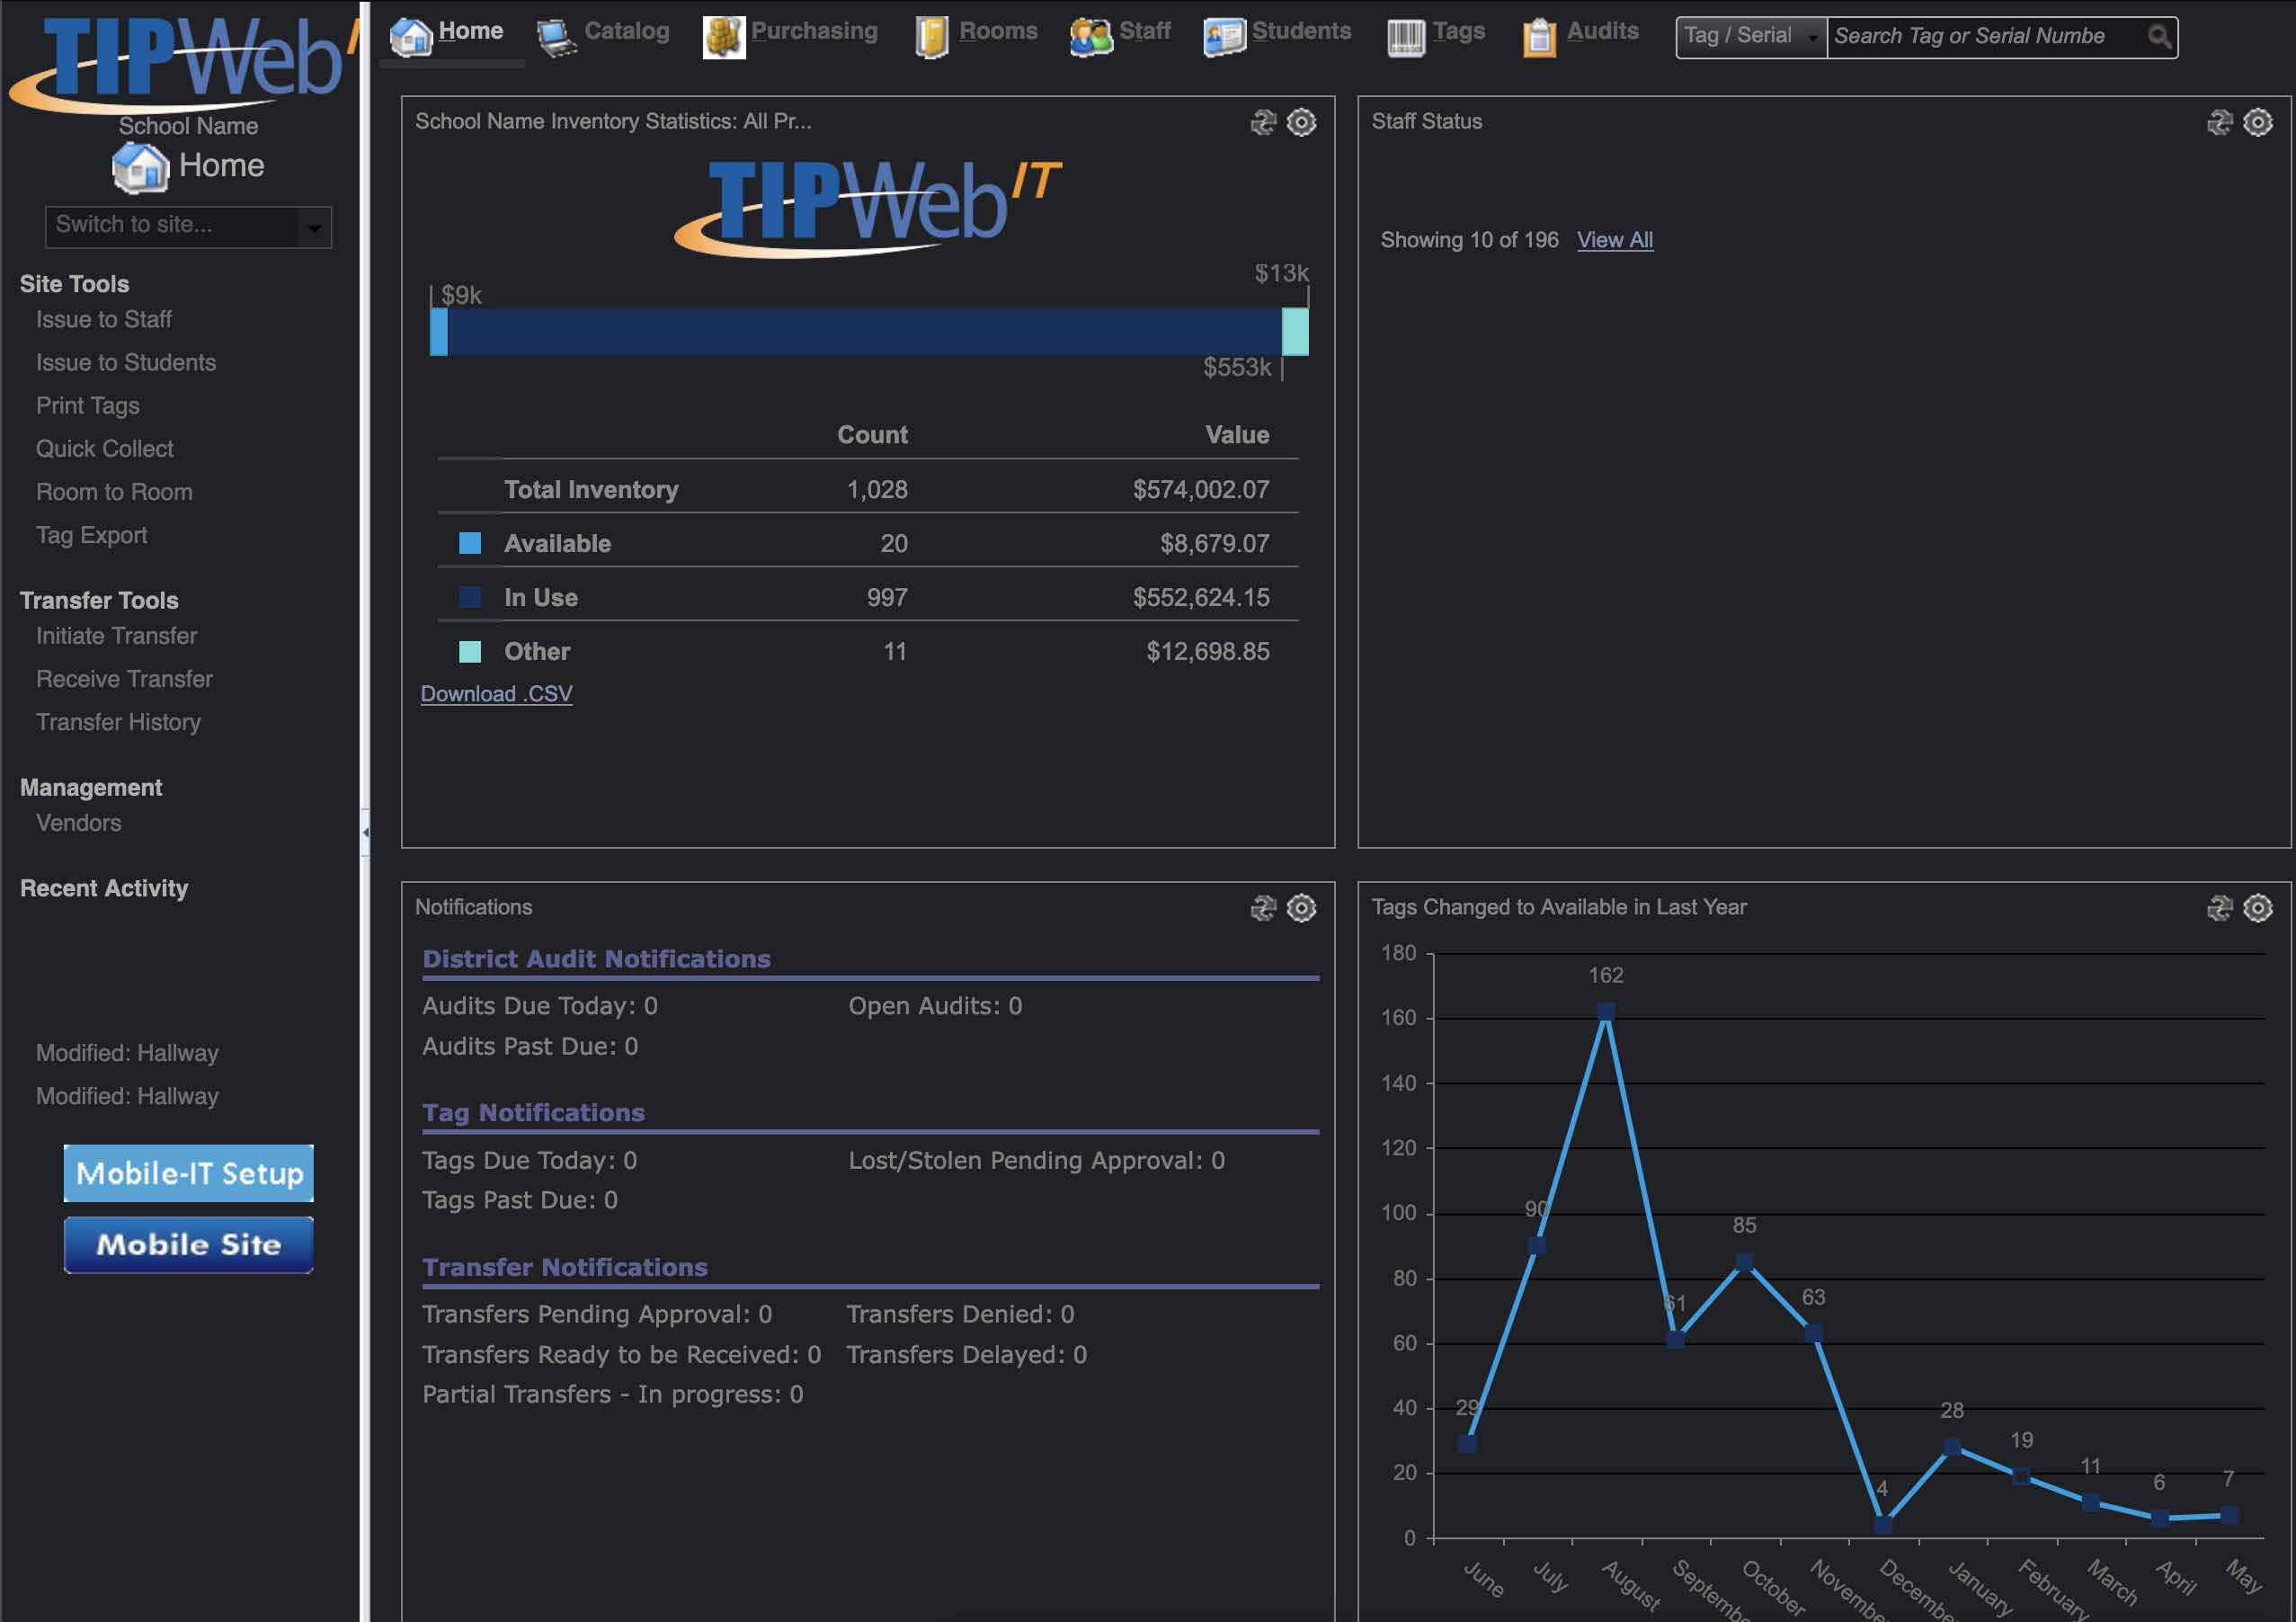Screen dimensions: 2296x1622
Task: Click the Available blue color swatch
Action: pyautogui.click(x=470, y=544)
